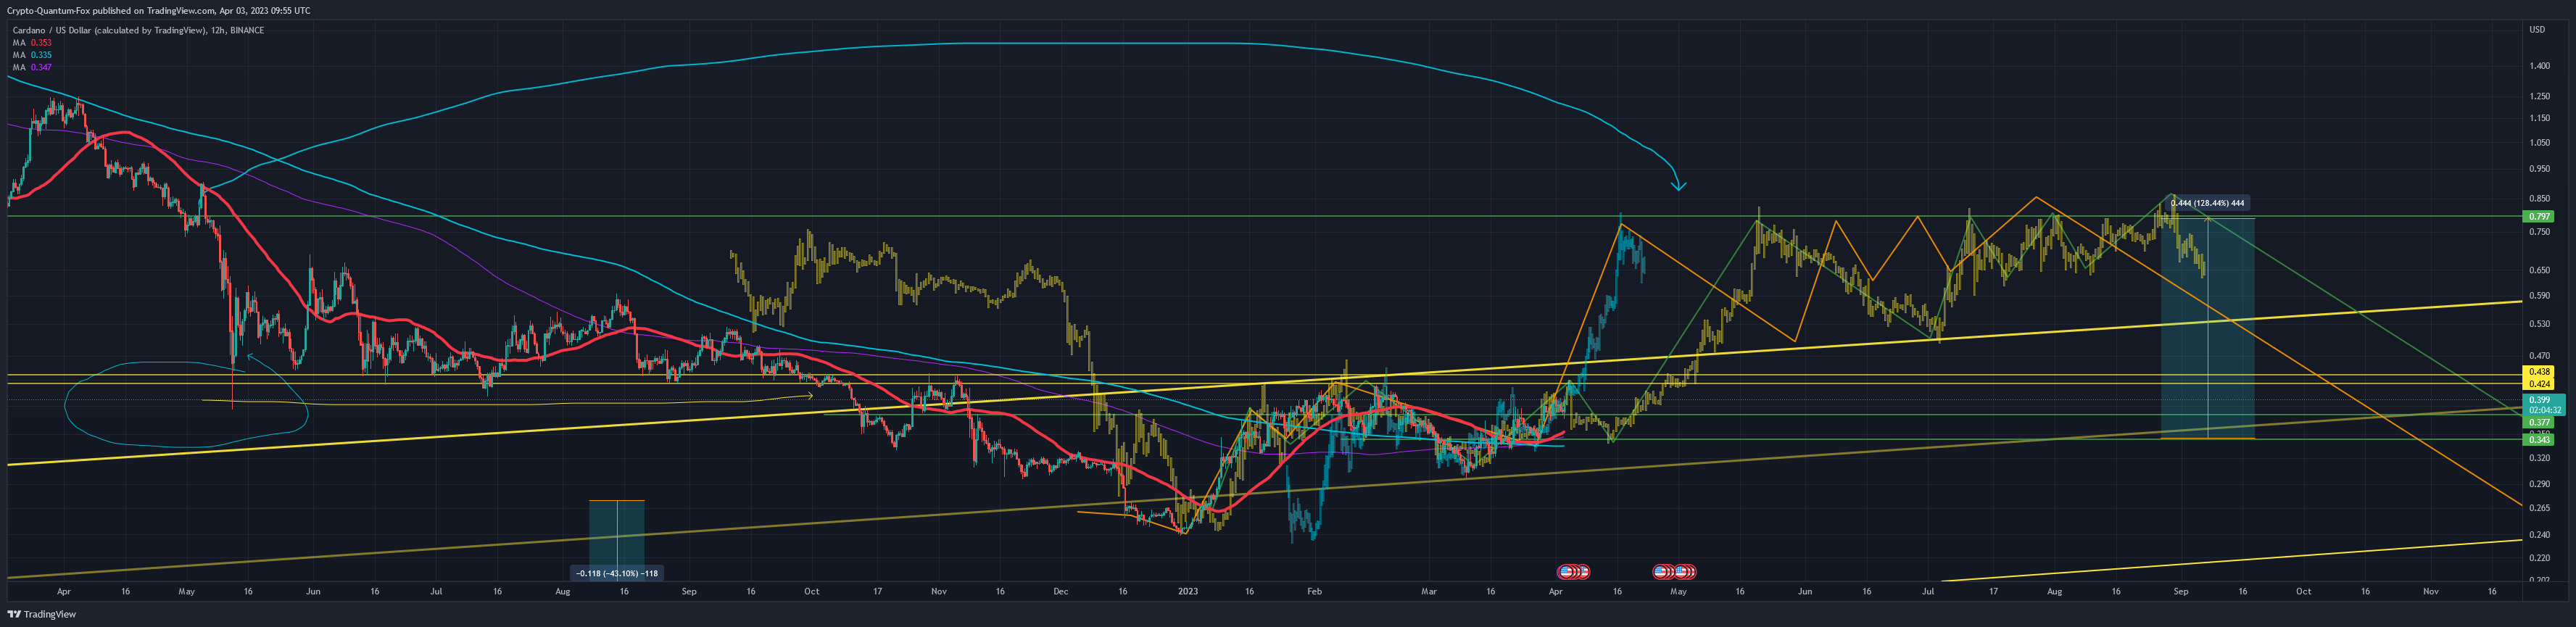Click the 0.530 price axis value
Screen dimensions: 2576x627
tap(2538, 324)
